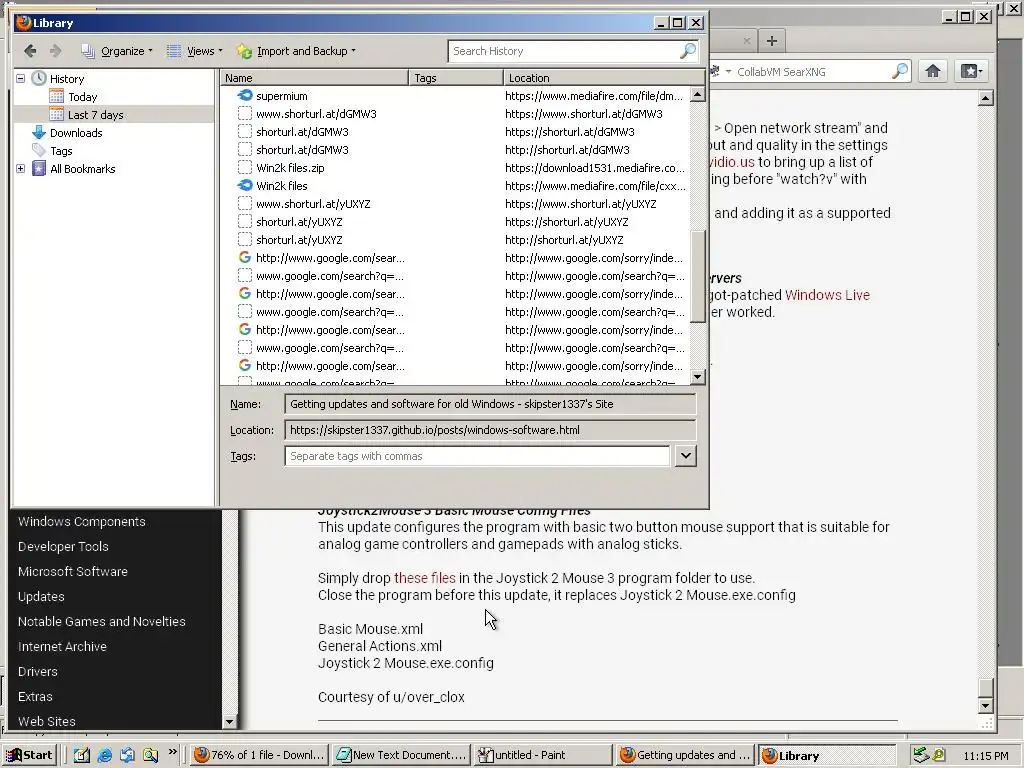Click the All Bookmarks star icon

click(x=39, y=168)
